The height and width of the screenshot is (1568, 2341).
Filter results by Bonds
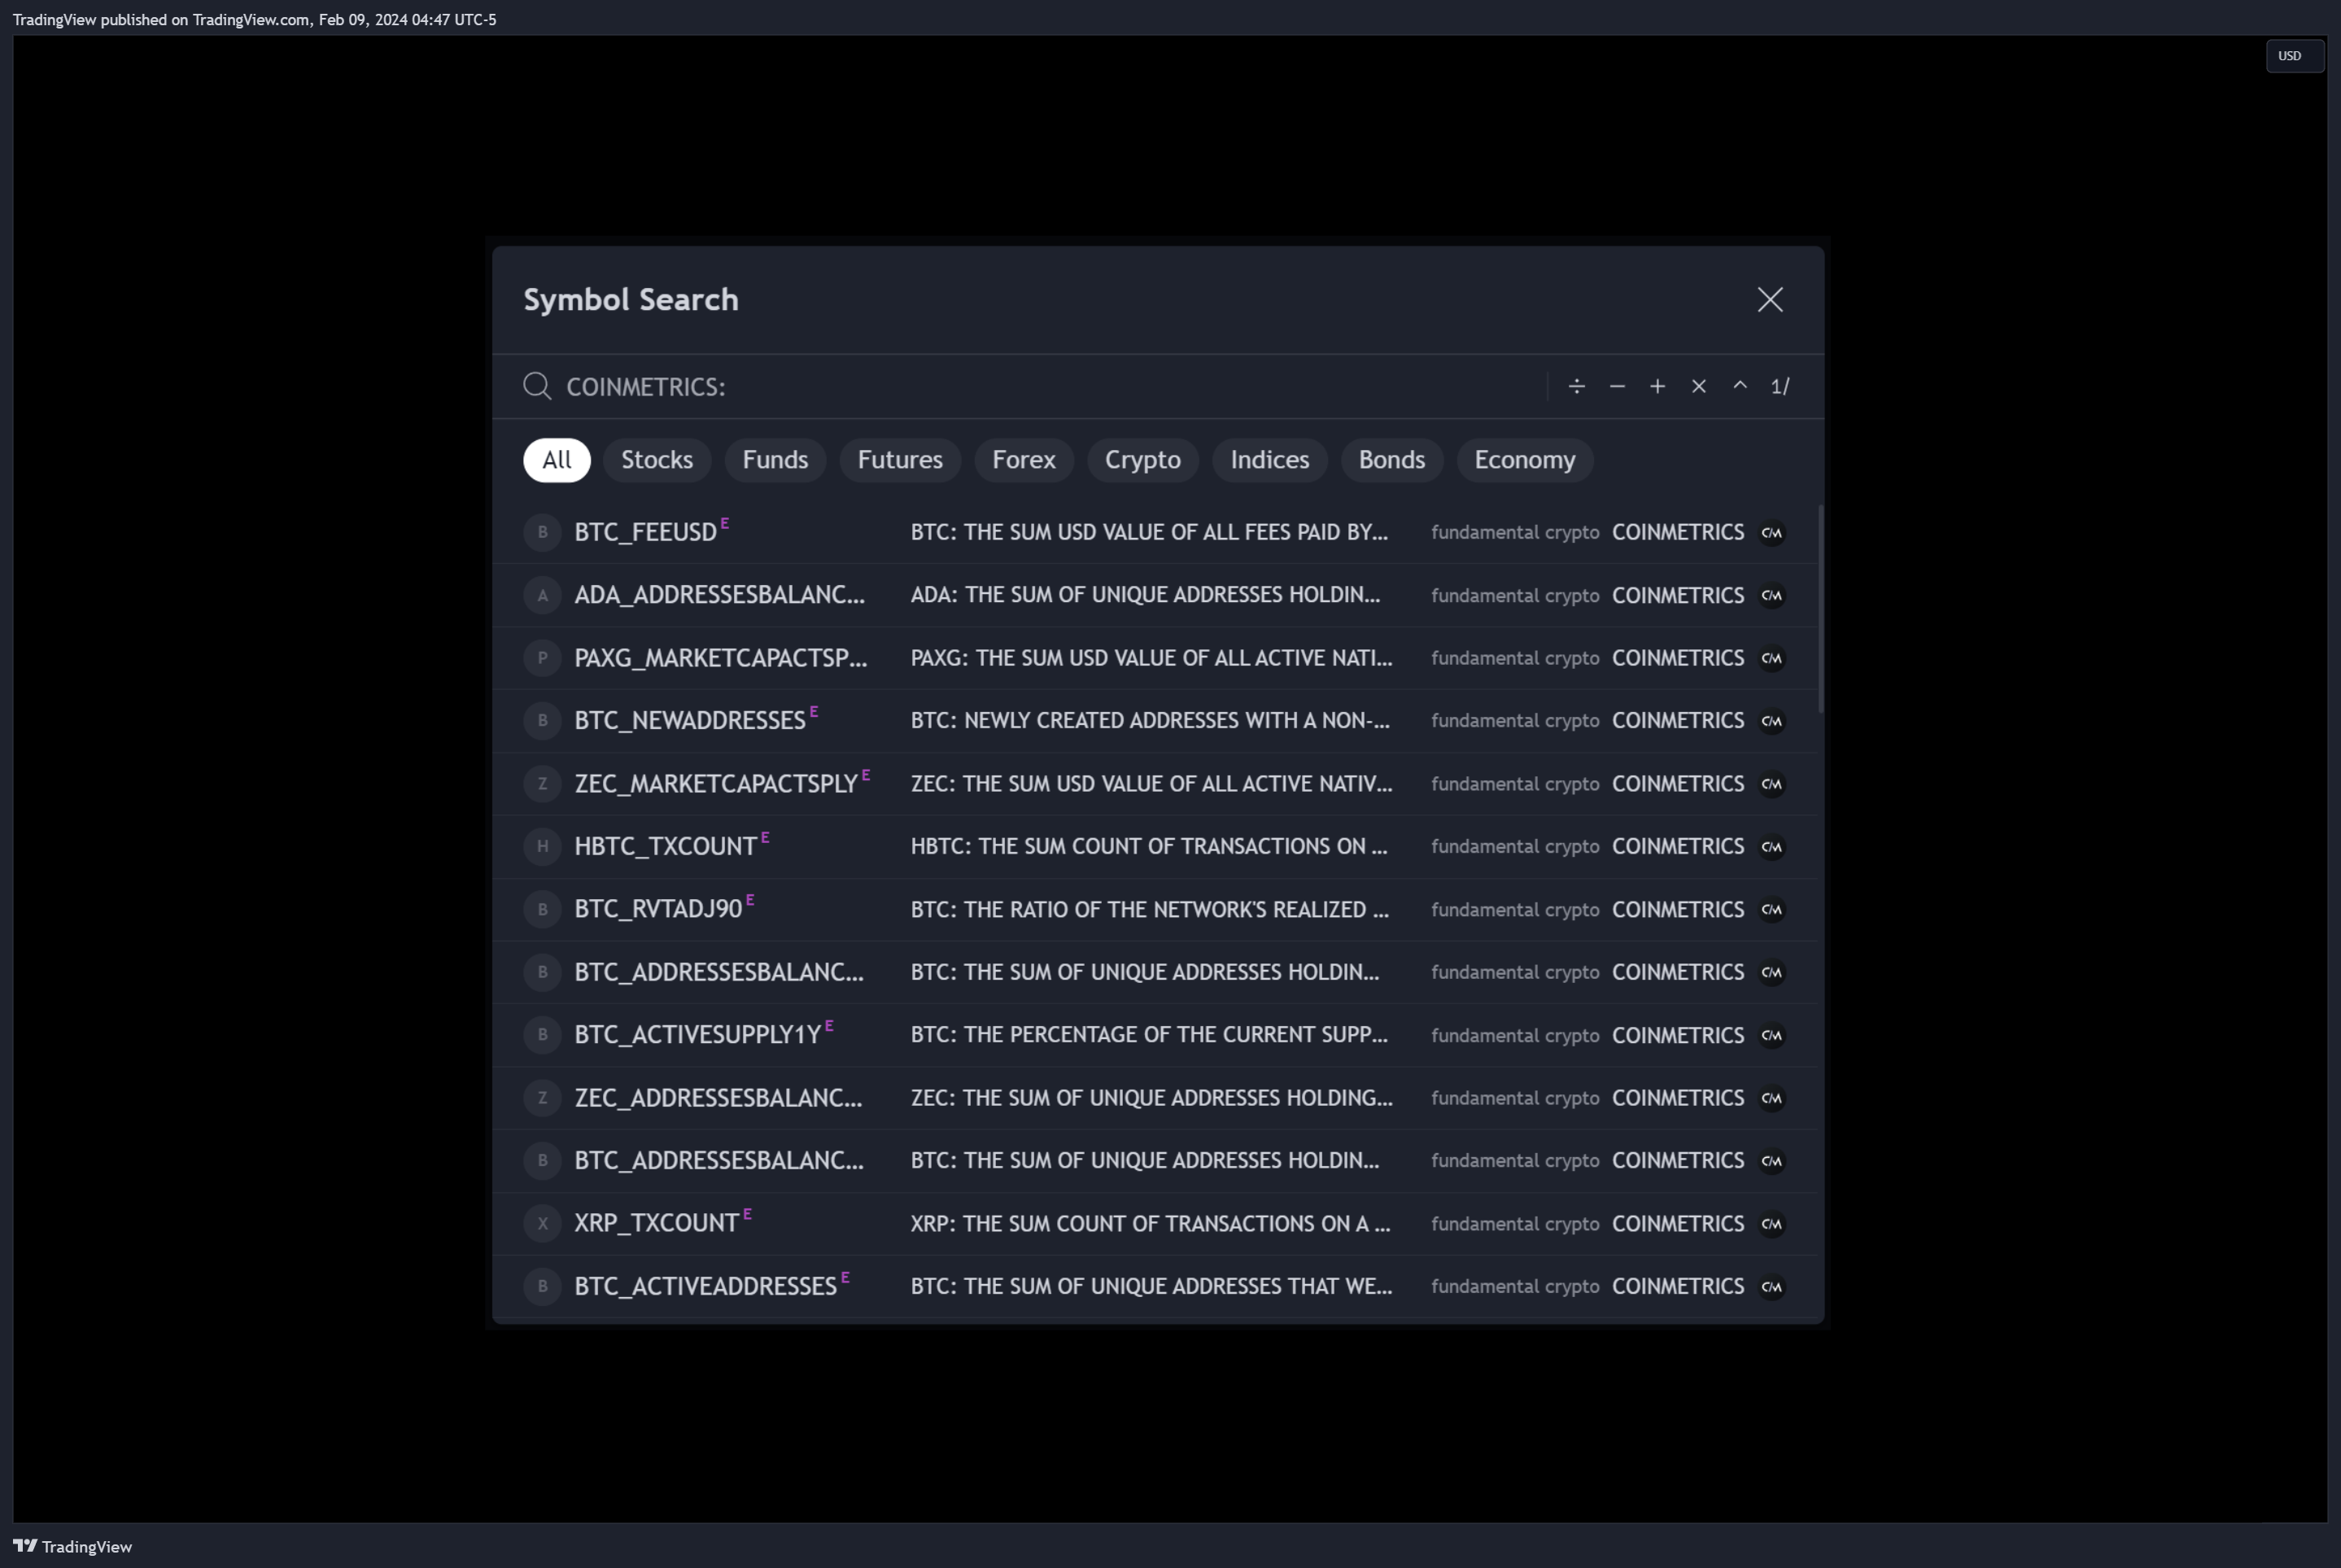click(1392, 460)
